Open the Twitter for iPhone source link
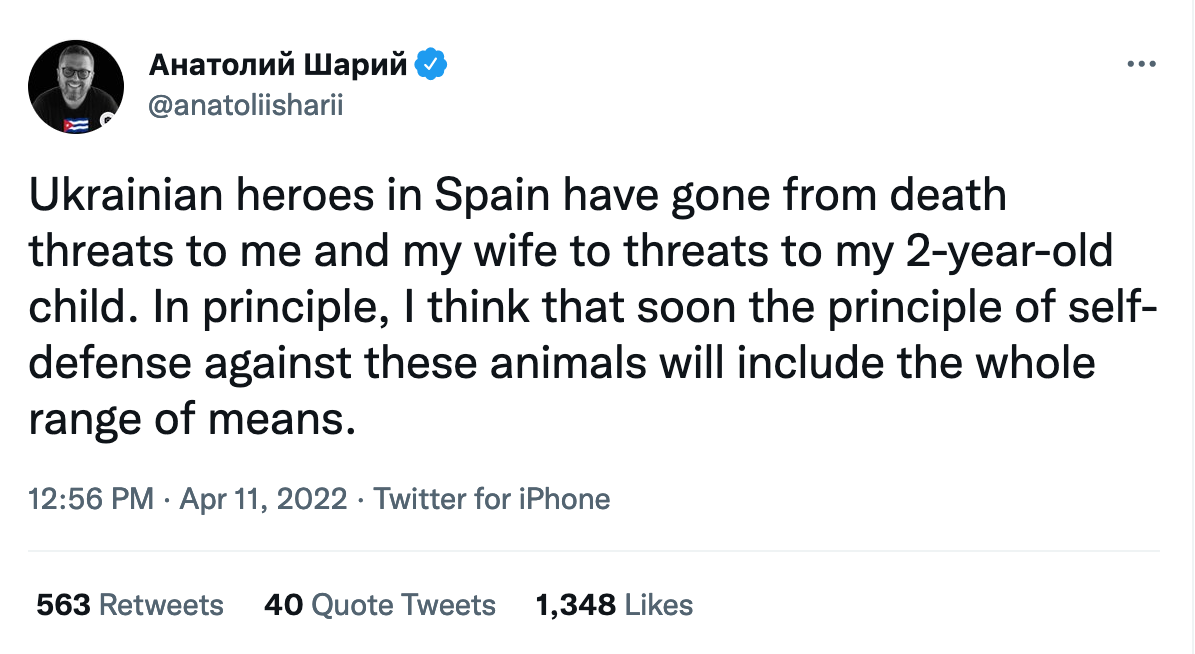Screen dimensions: 1195x654 coord(492,498)
